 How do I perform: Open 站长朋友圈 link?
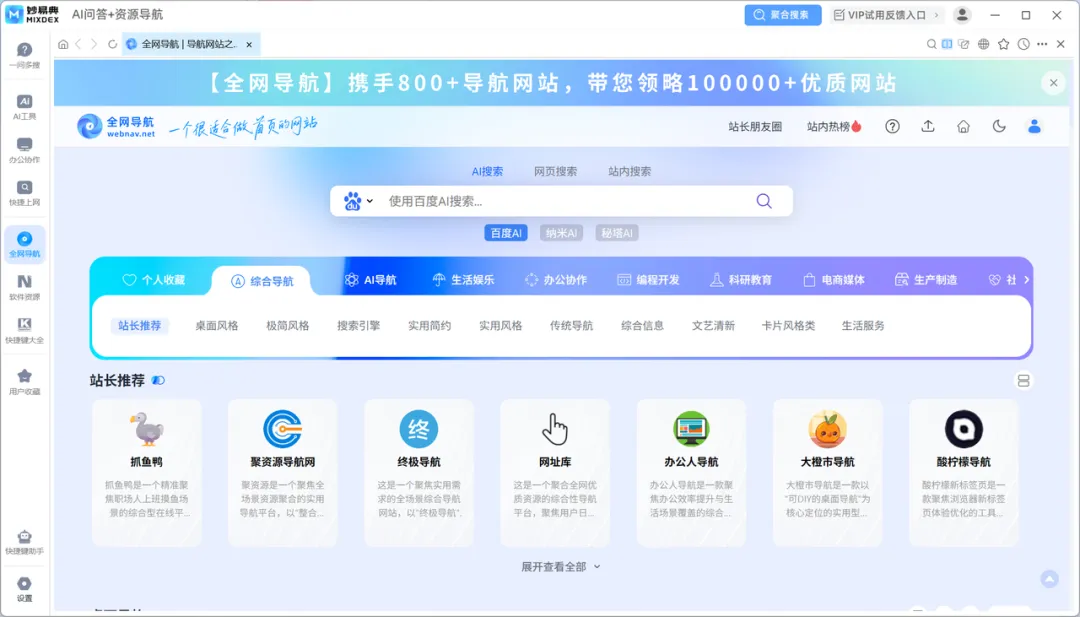(x=755, y=127)
